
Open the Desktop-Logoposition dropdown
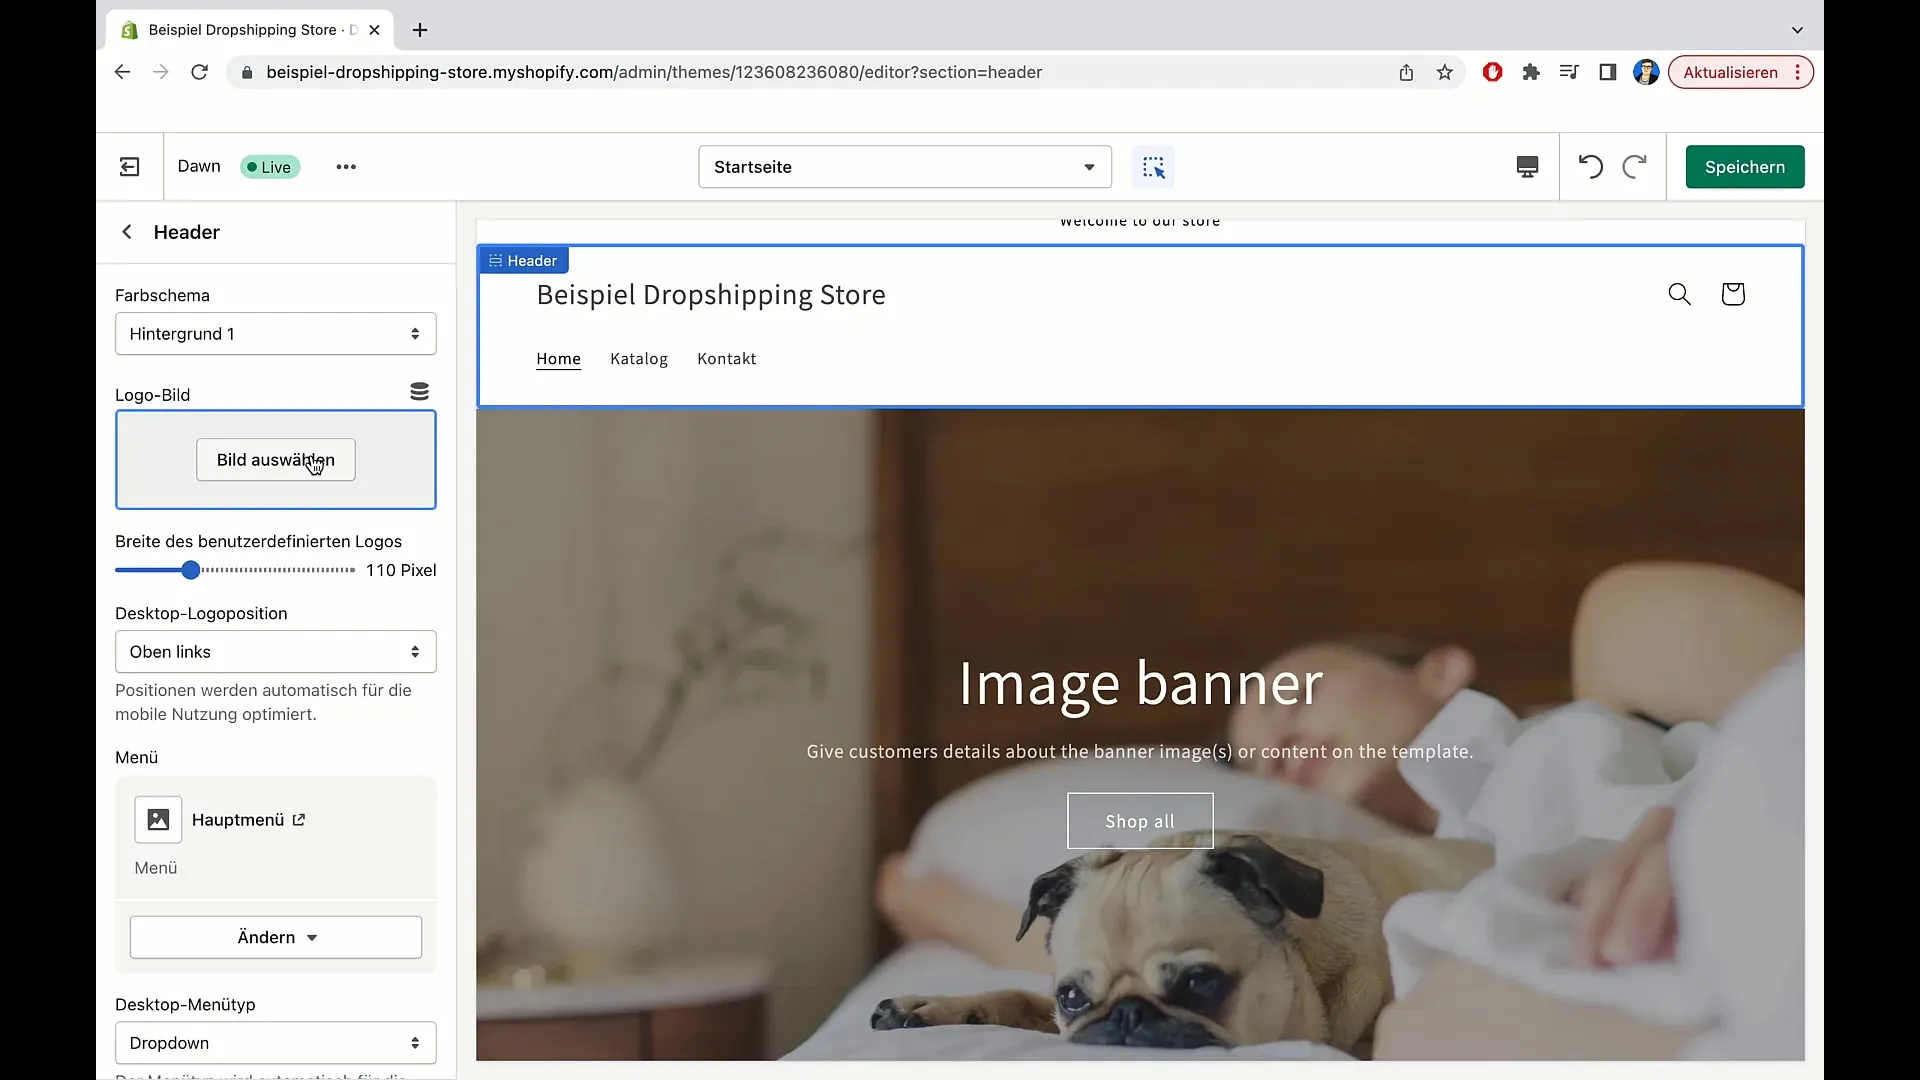pos(274,651)
